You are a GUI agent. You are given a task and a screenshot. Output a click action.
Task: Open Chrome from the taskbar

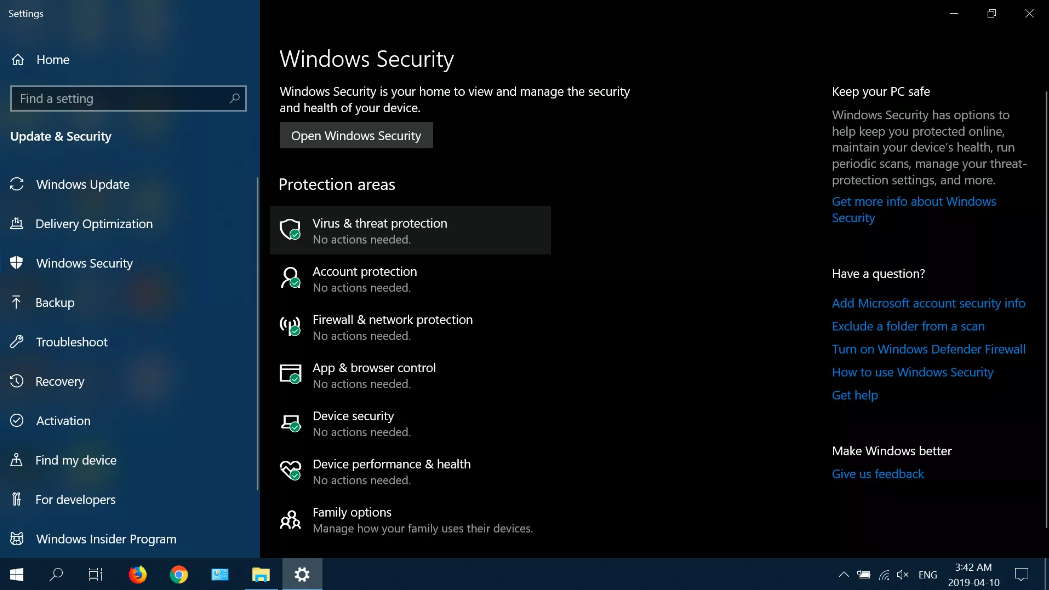pos(179,575)
